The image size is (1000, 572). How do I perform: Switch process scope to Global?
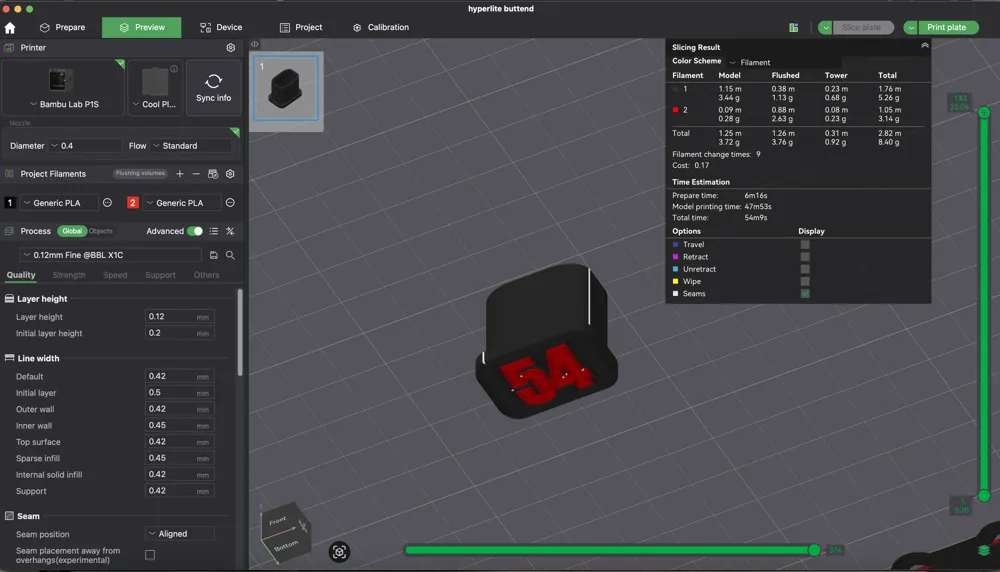[x=72, y=231]
